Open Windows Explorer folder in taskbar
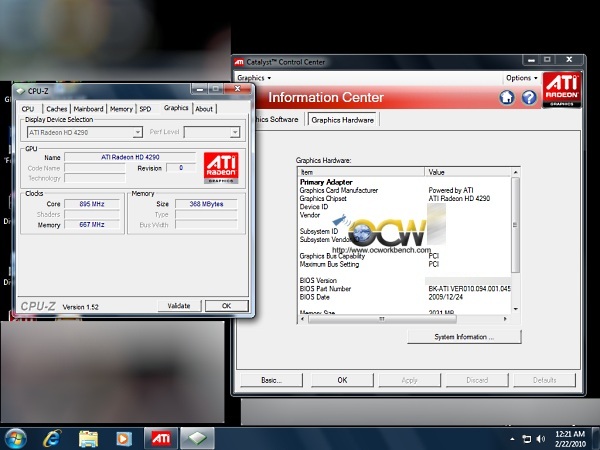 (x=88, y=439)
